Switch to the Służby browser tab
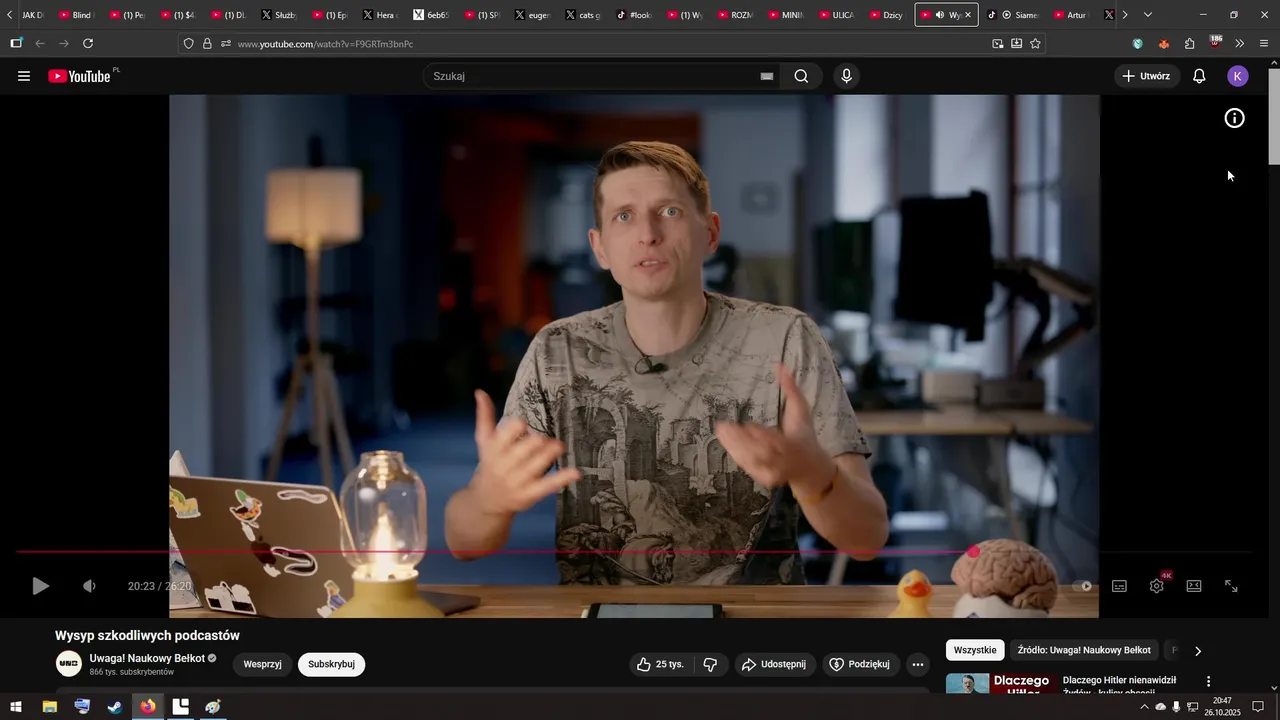The height and width of the screenshot is (720, 1280). coord(279,15)
